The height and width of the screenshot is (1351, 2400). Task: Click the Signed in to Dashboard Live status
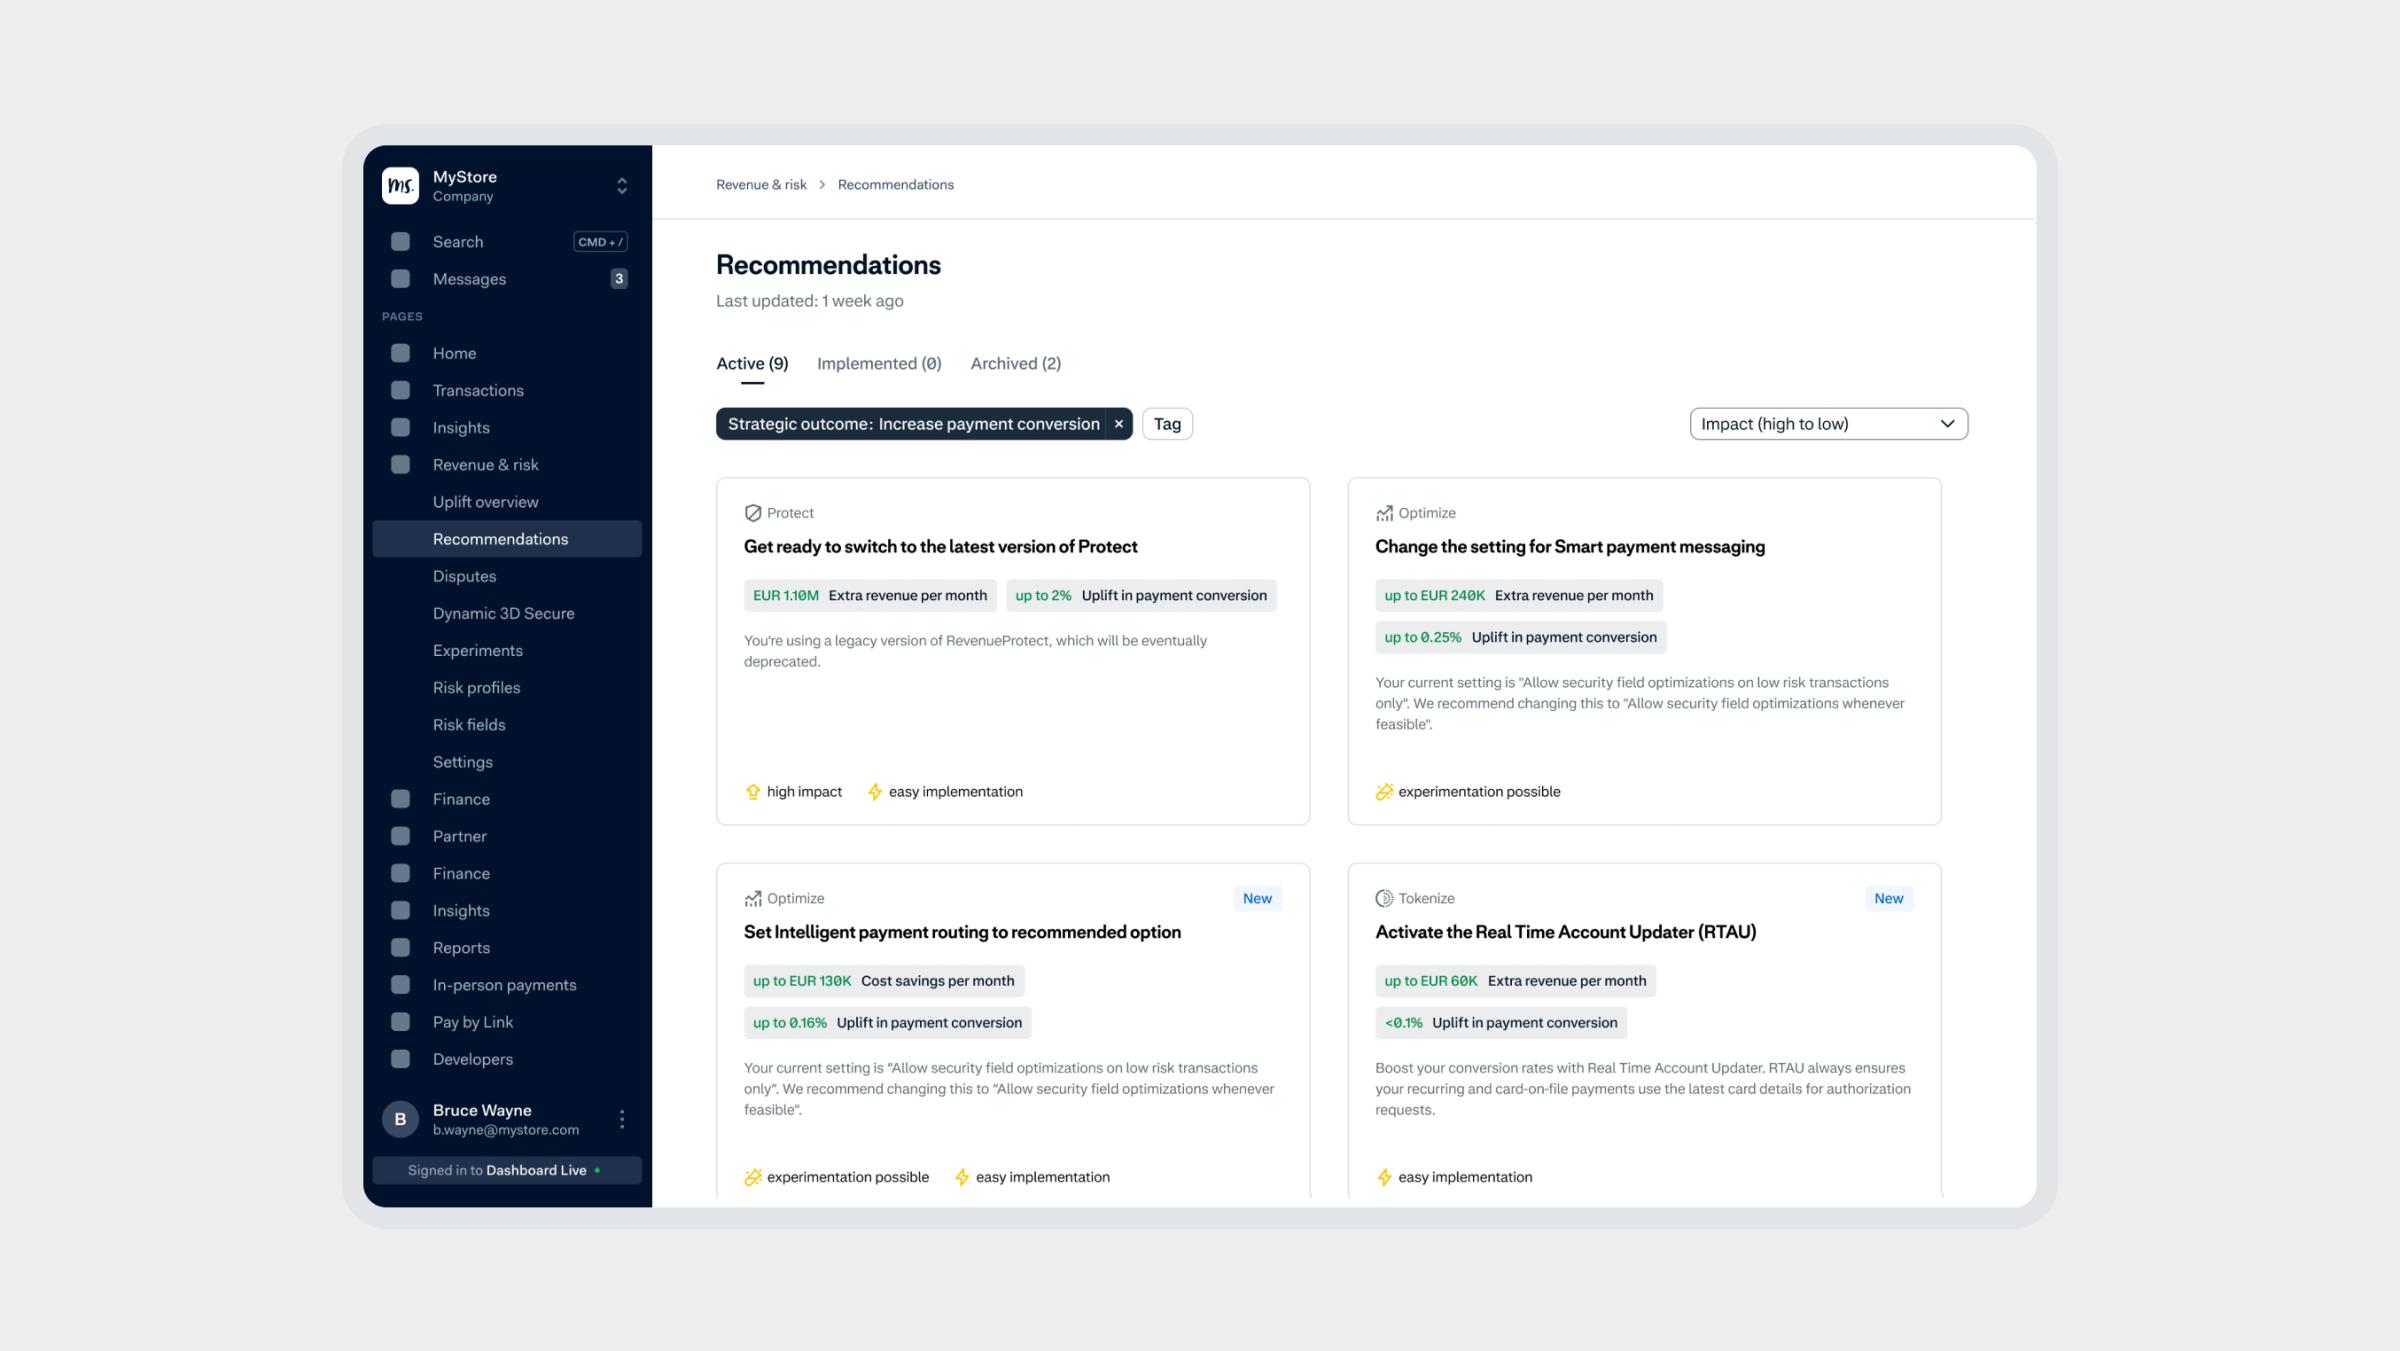tap(506, 1170)
